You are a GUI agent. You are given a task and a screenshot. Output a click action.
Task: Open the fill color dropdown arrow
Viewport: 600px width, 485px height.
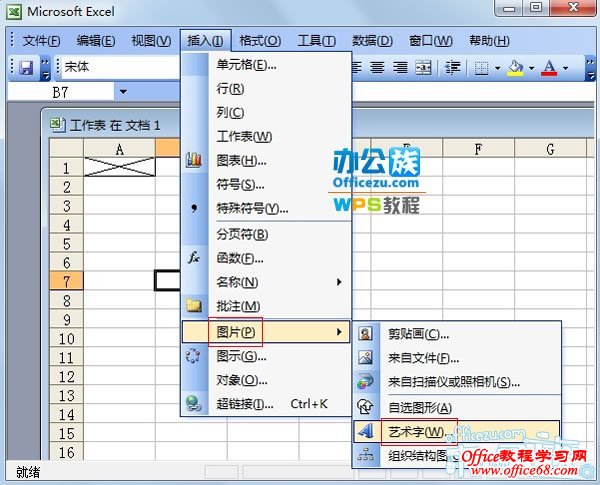click(532, 68)
